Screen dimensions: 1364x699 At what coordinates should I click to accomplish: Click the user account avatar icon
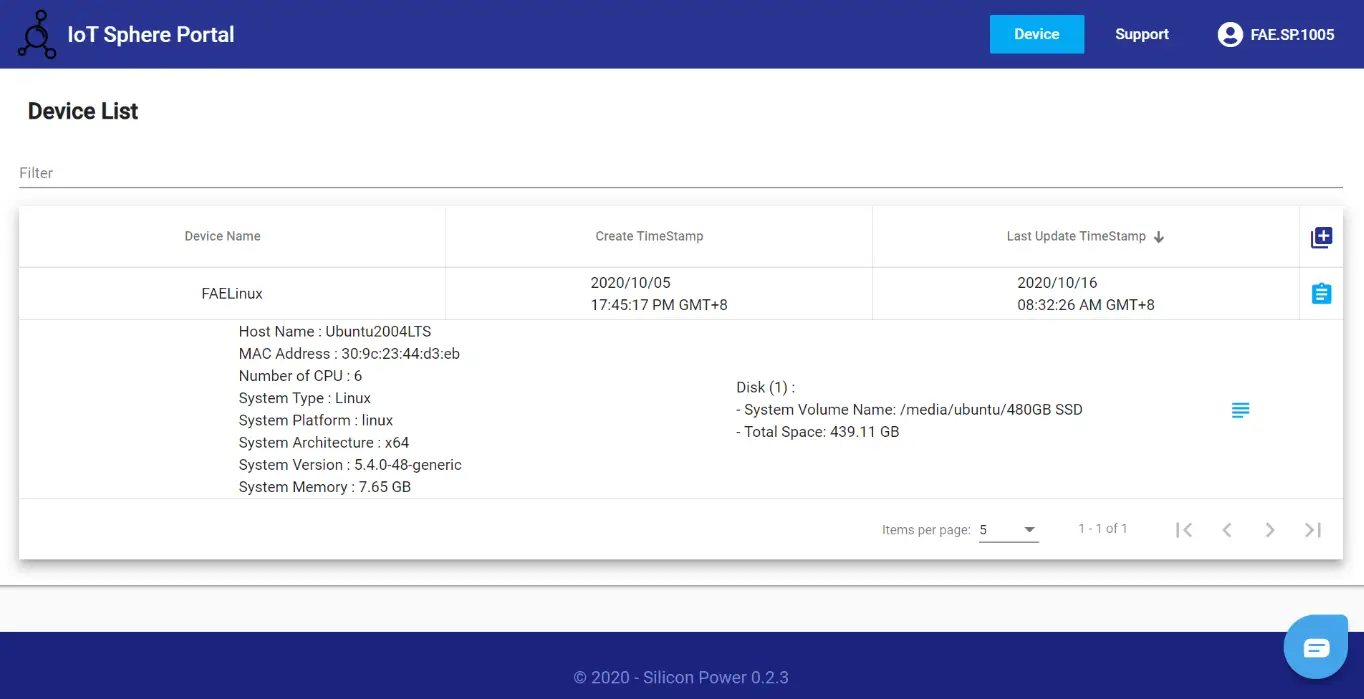click(x=1229, y=34)
